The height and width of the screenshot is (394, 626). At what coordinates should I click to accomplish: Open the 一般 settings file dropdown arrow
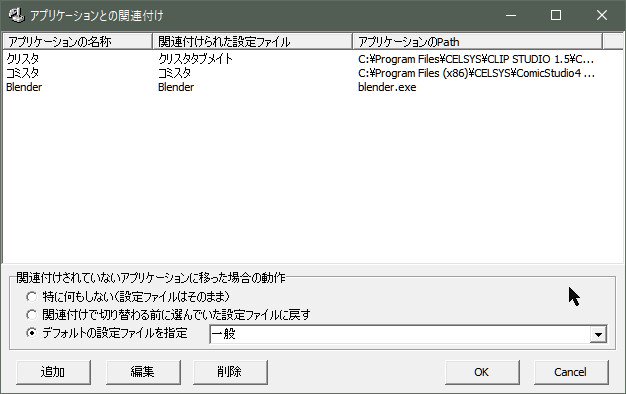tap(598, 335)
